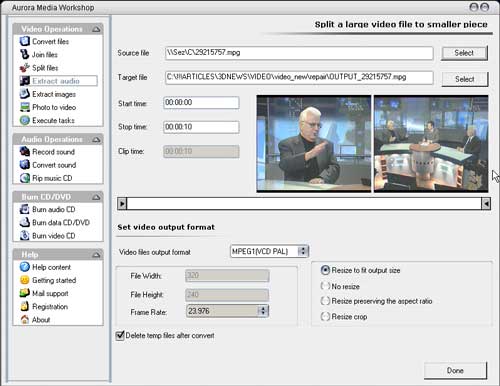Open the Execute tasks icon
Viewport: 500px width, 386px height.
(x=25, y=120)
